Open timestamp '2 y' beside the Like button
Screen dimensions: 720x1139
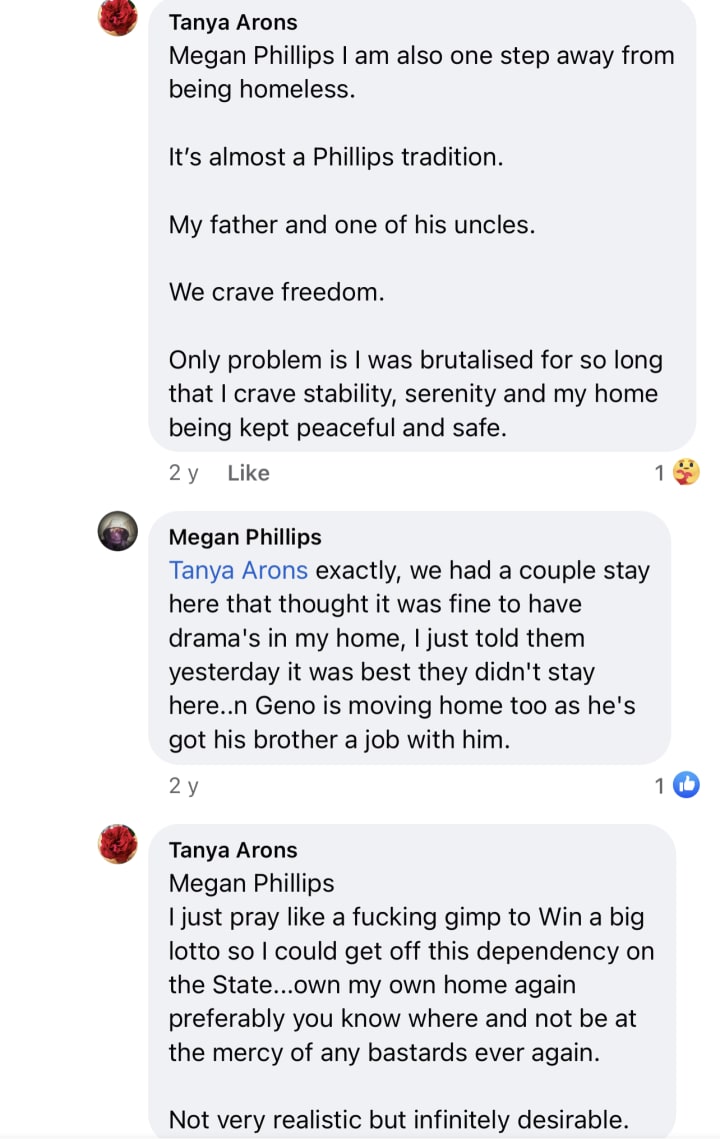click(x=183, y=473)
